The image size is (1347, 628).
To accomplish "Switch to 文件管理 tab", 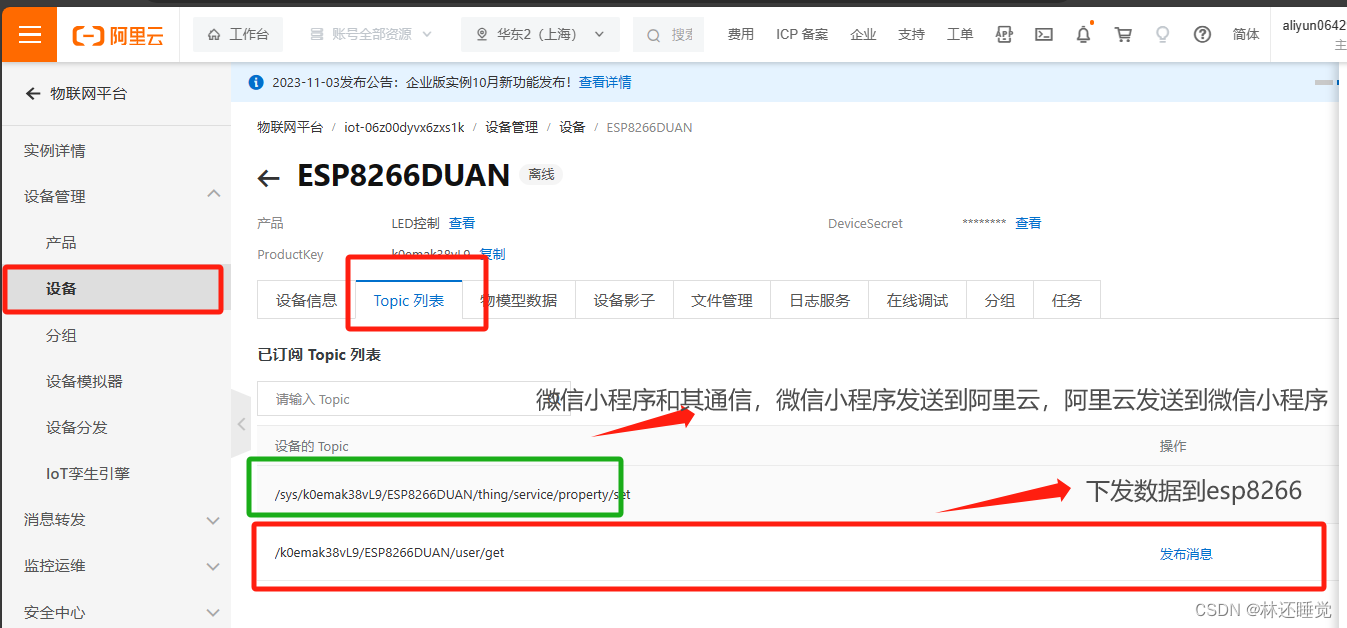I will pyautogui.click(x=722, y=300).
